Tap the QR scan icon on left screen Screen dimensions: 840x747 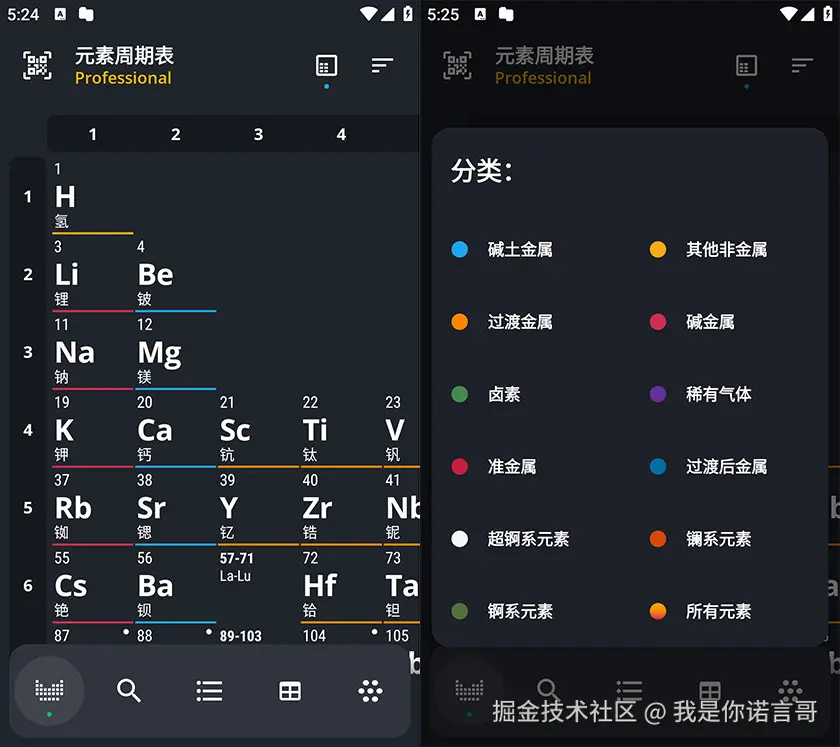tap(38, 65)
